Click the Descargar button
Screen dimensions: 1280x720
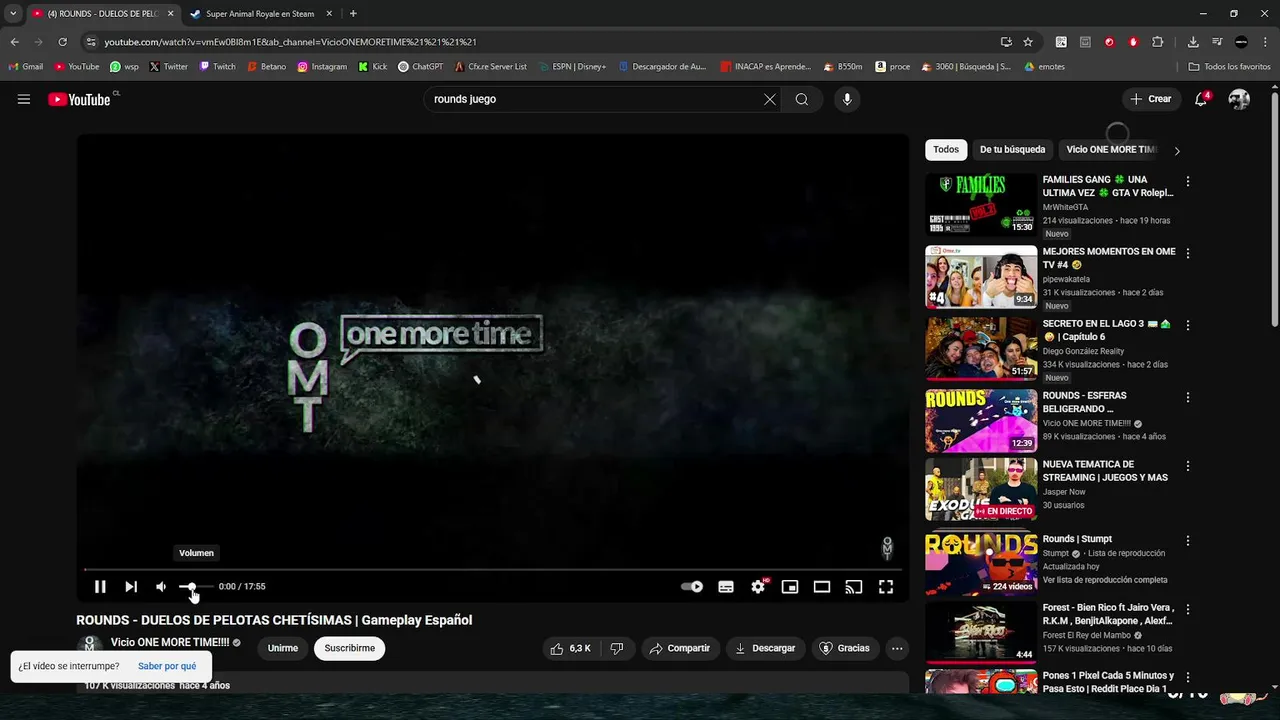point(765,648)
